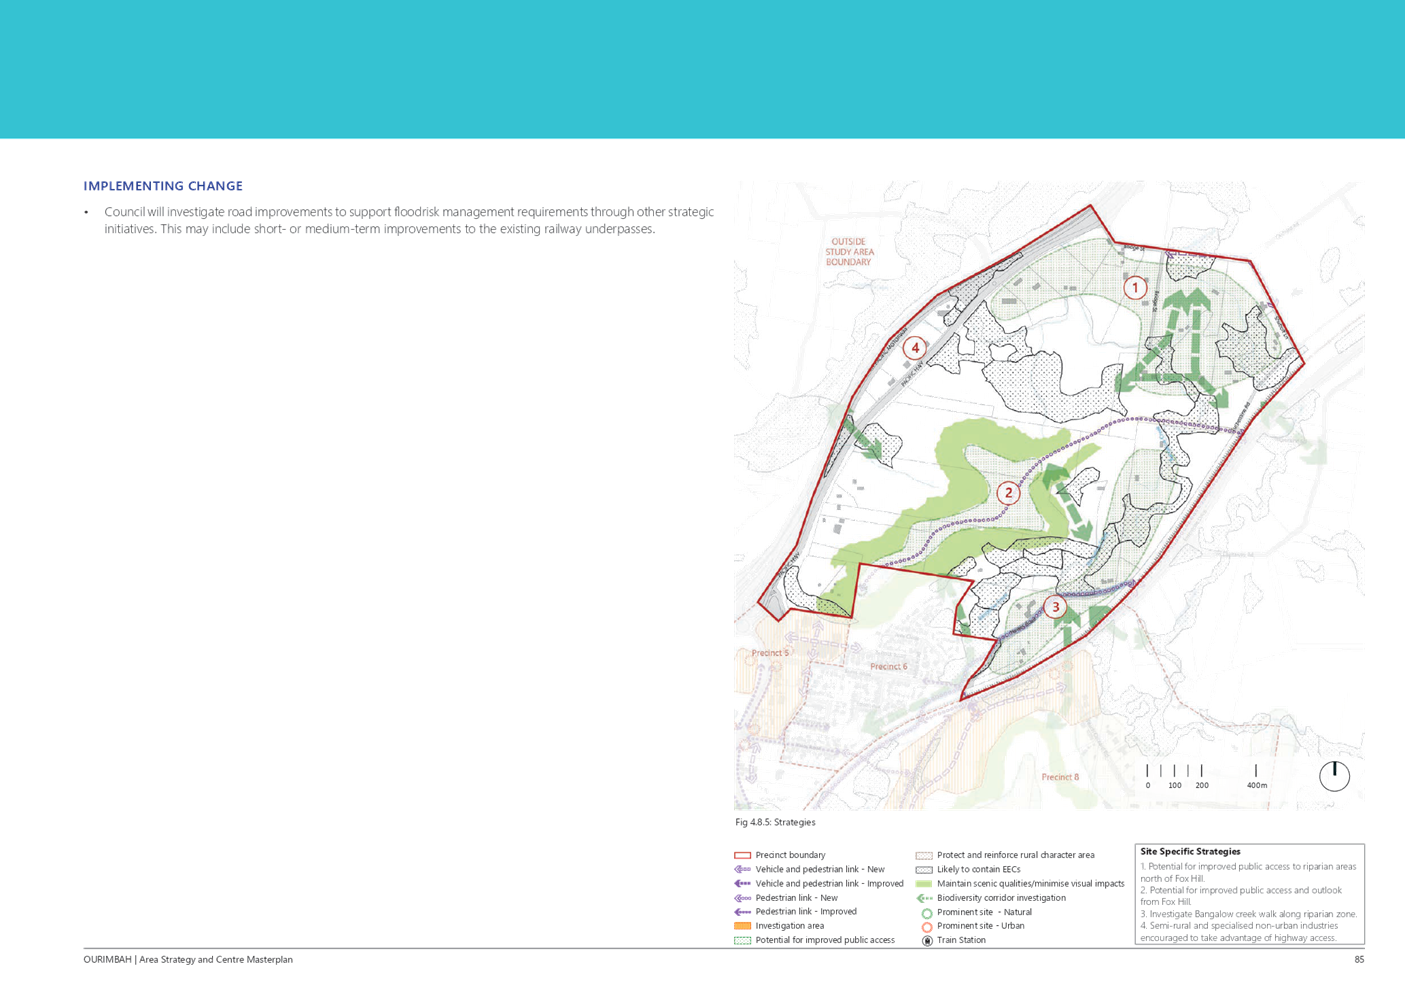Click the orange Investigation area legend swatch

(x=742, y=926)
